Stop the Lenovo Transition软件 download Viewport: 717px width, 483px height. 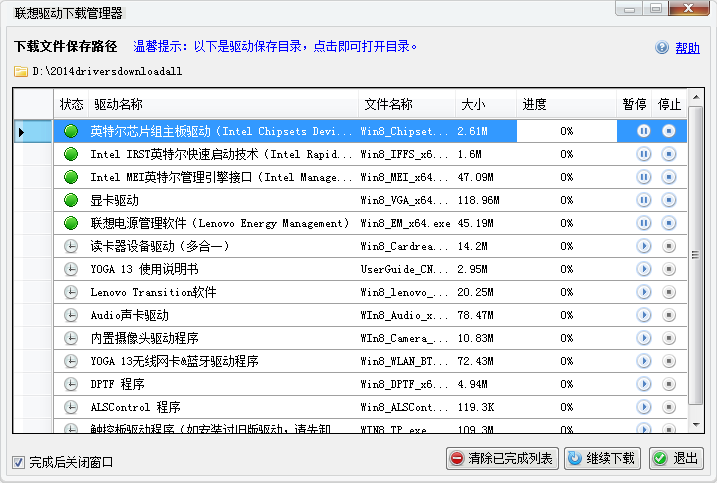[669, 292]
